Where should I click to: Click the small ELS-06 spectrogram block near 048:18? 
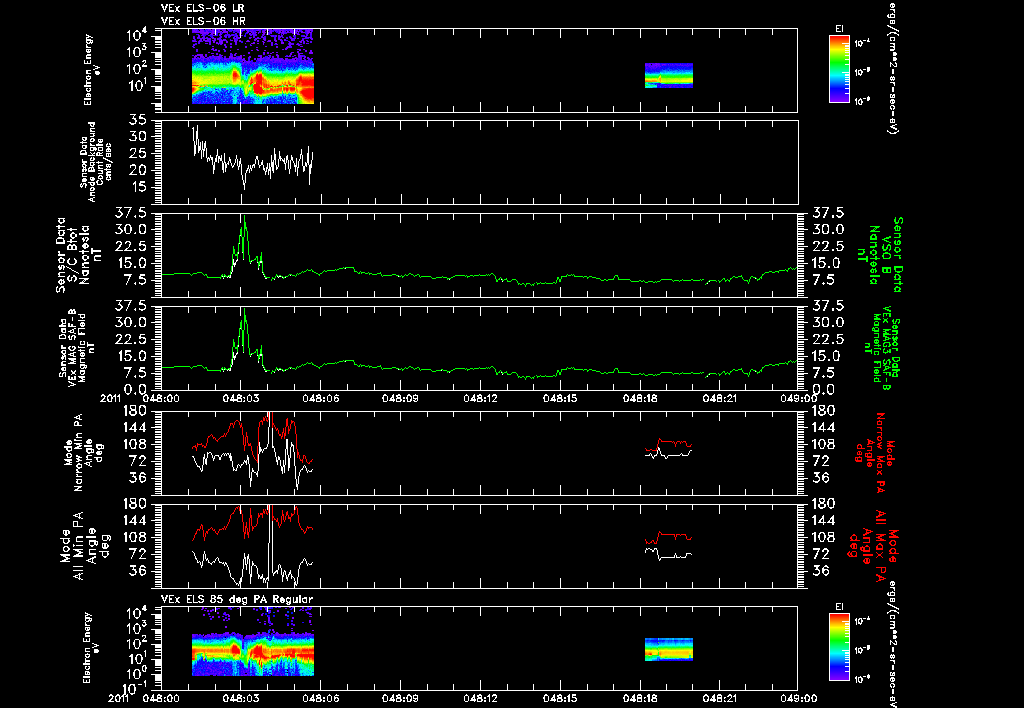(669, 75)
